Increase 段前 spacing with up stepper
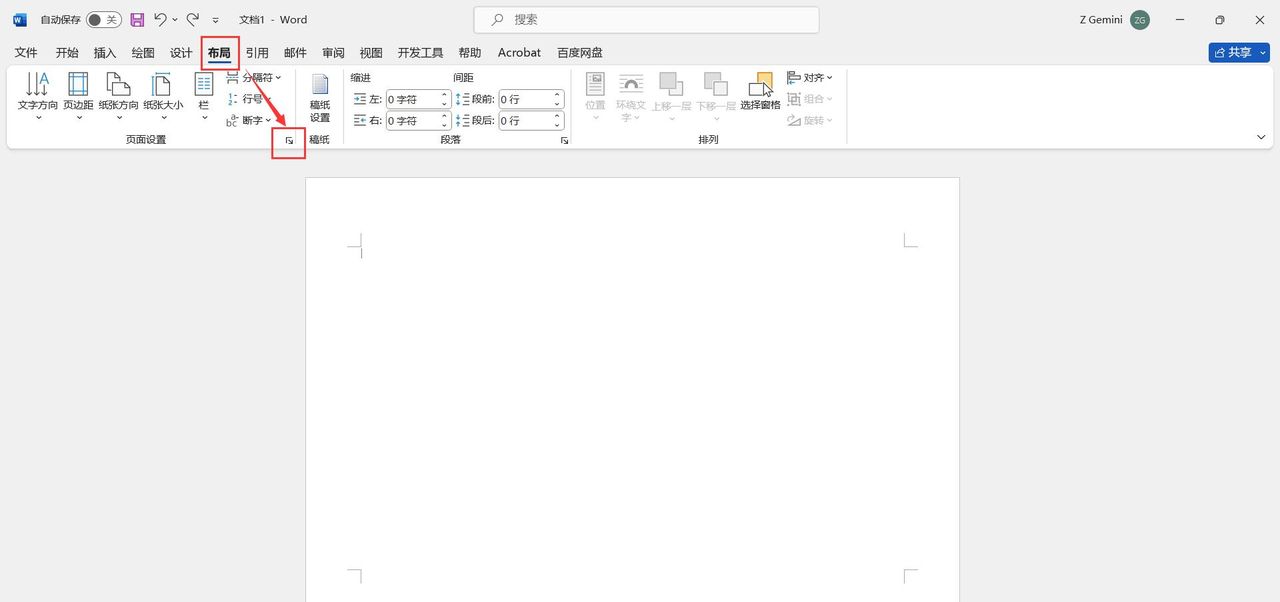This screenshot has width=1280, height=602. pyautogui.click(x=556, y=94)
